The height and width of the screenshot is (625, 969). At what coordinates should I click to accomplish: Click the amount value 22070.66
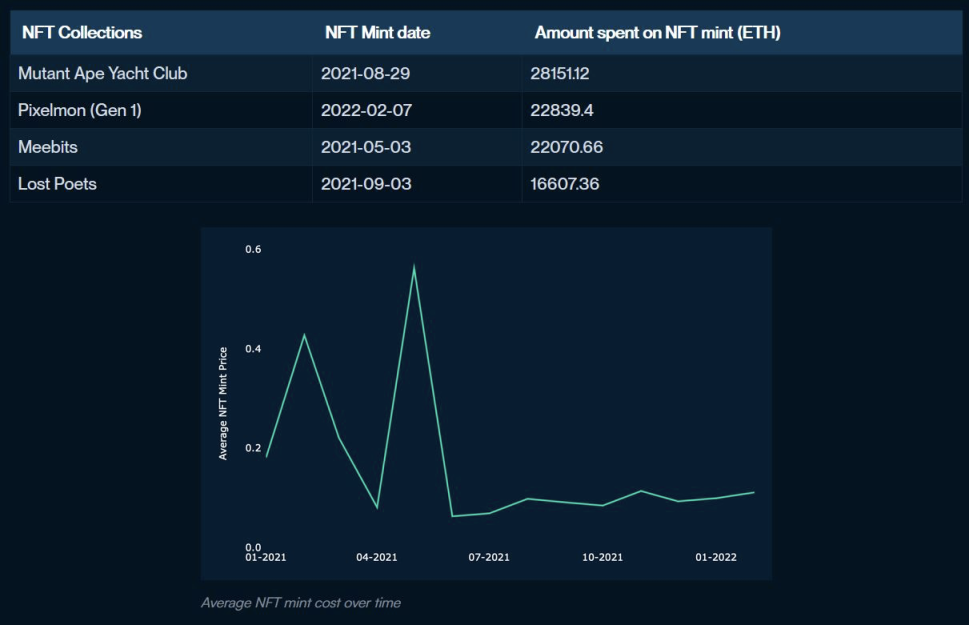(568, 147)
